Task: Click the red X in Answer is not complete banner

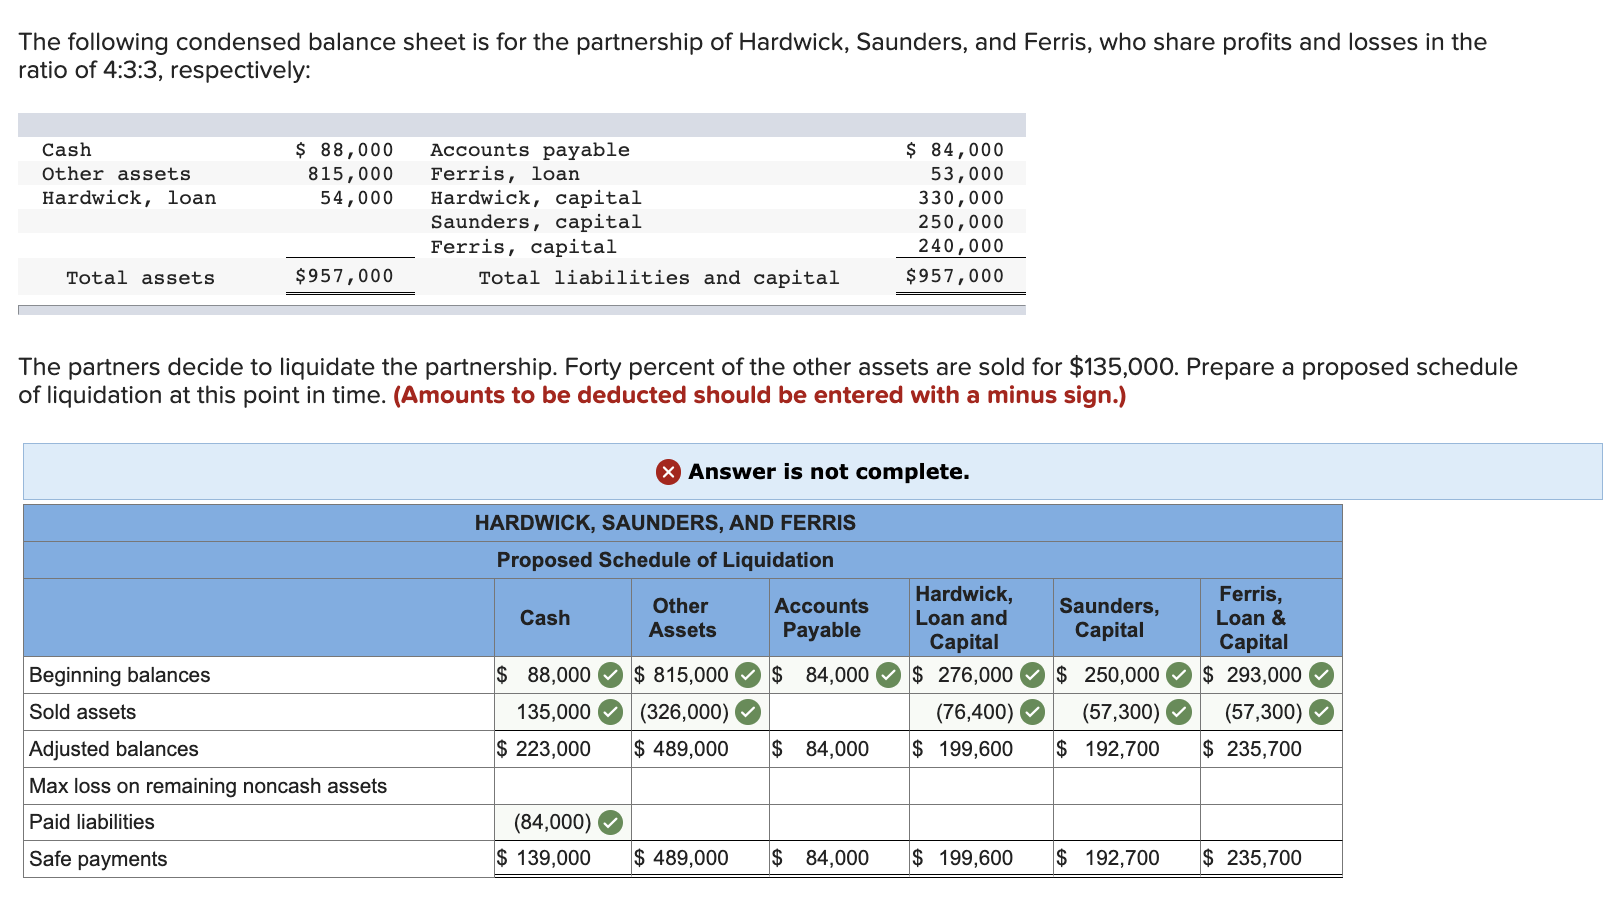Action: tap(667, 471)
